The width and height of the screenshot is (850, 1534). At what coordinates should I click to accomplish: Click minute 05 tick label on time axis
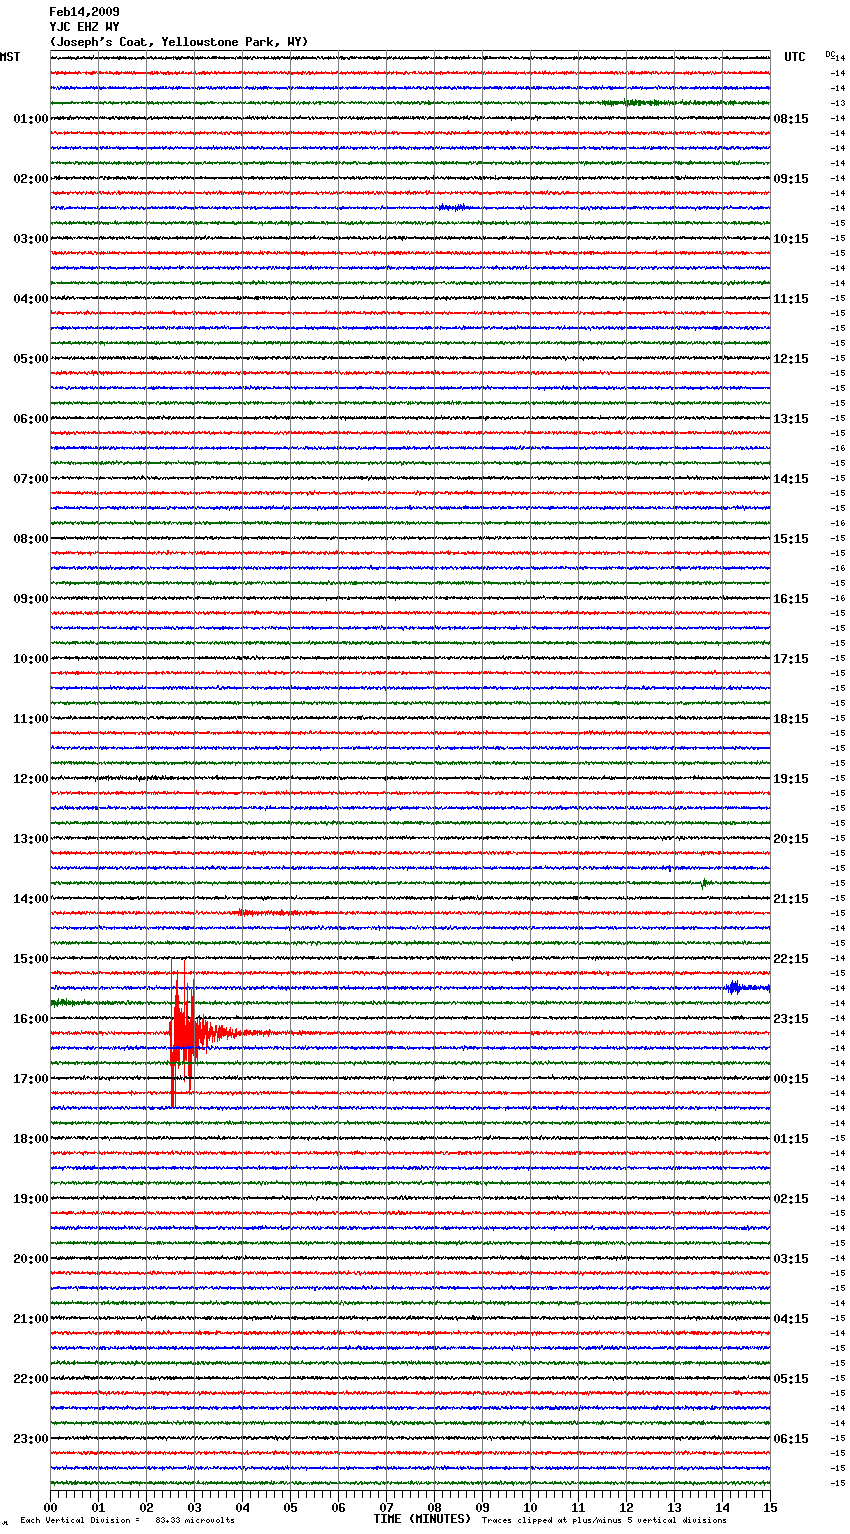(x=290, y=1507)
